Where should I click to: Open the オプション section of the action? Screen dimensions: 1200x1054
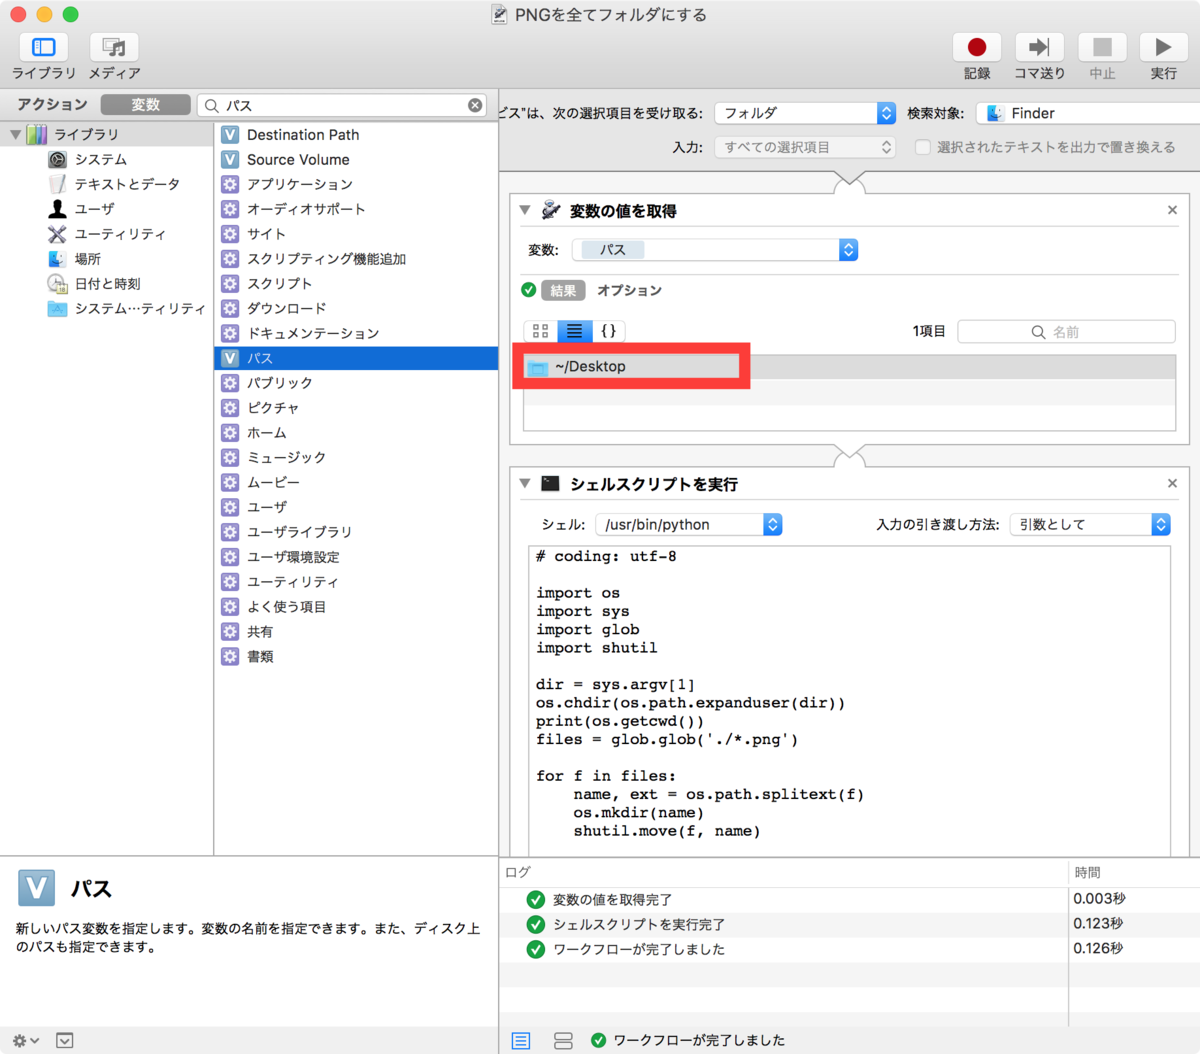tap(629, 290)
